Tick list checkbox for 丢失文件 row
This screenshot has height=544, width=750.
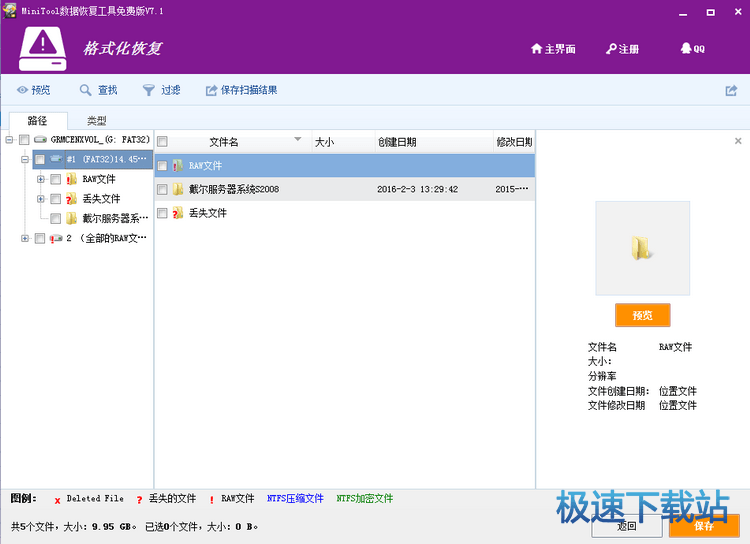tap(162, 213)
